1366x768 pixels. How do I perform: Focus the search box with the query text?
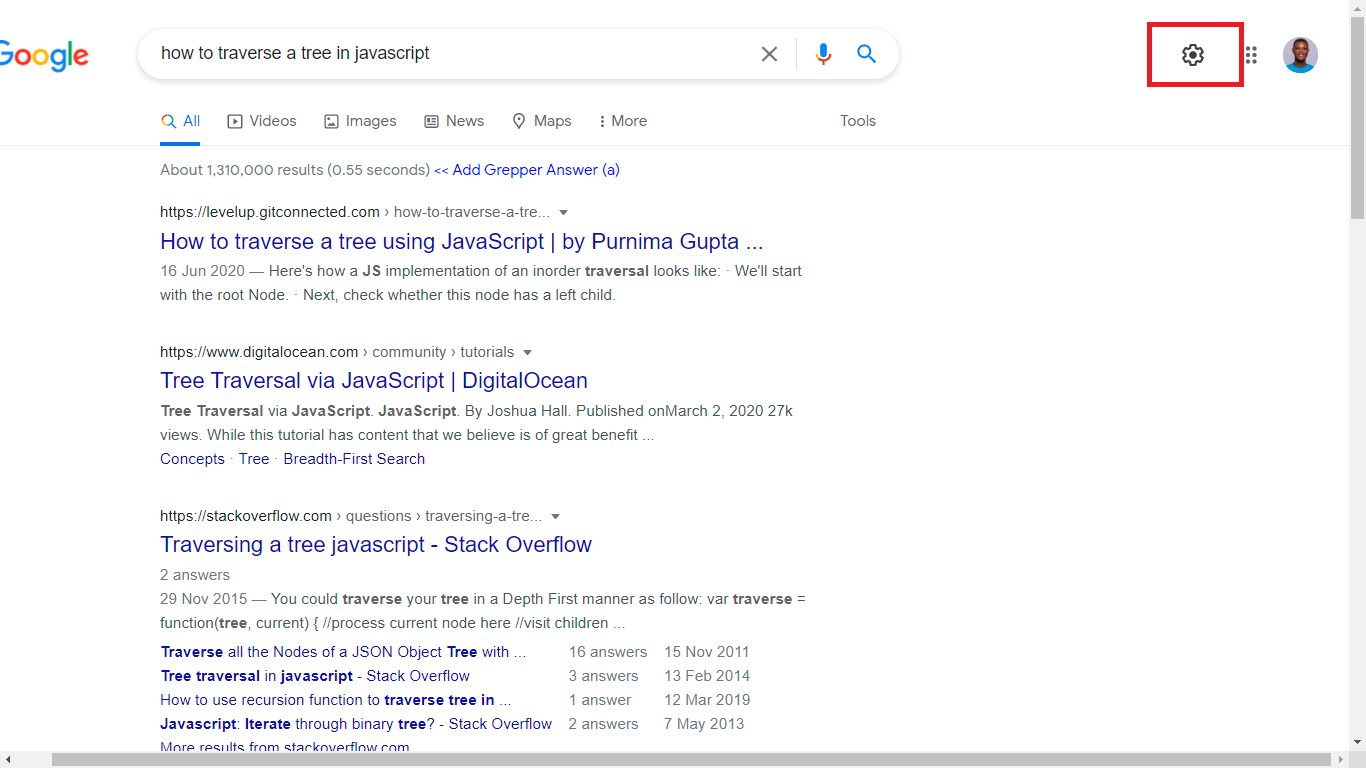450,54
